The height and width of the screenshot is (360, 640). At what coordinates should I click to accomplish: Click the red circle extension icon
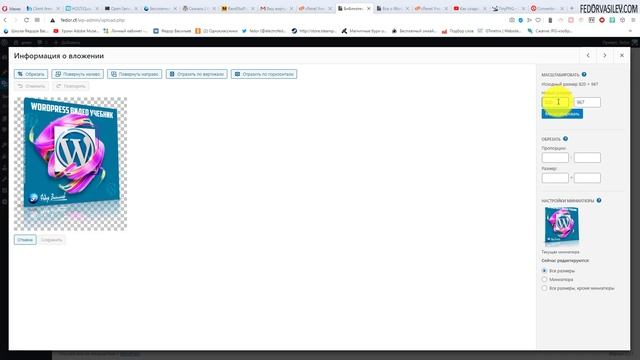click(x=602, y=20)
